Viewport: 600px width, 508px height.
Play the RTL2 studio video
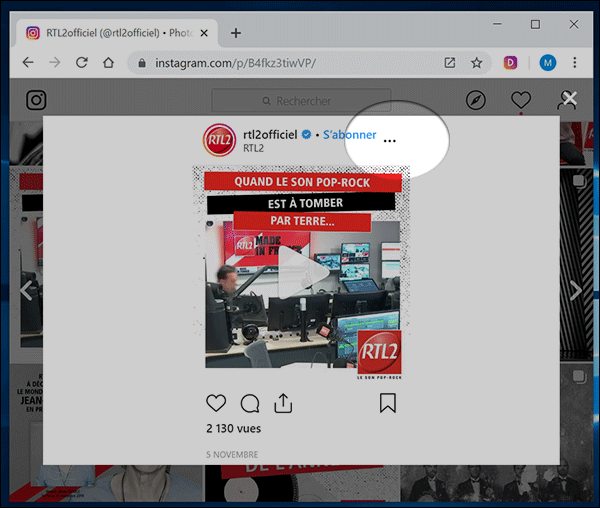(x=302, y=271)
